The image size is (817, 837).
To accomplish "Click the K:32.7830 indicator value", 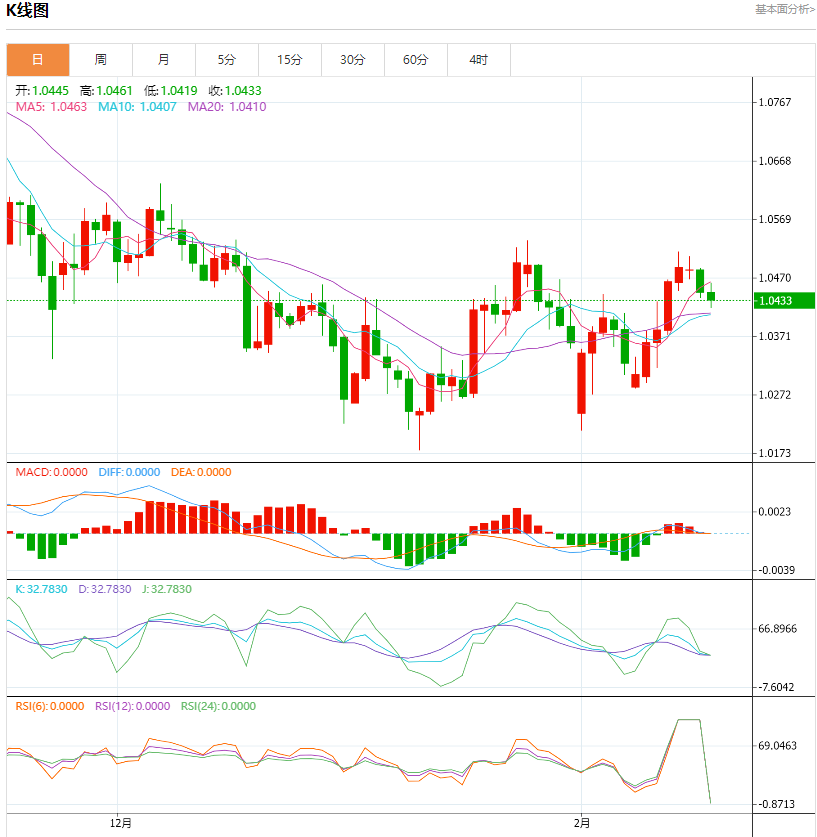I will point(41,589).
